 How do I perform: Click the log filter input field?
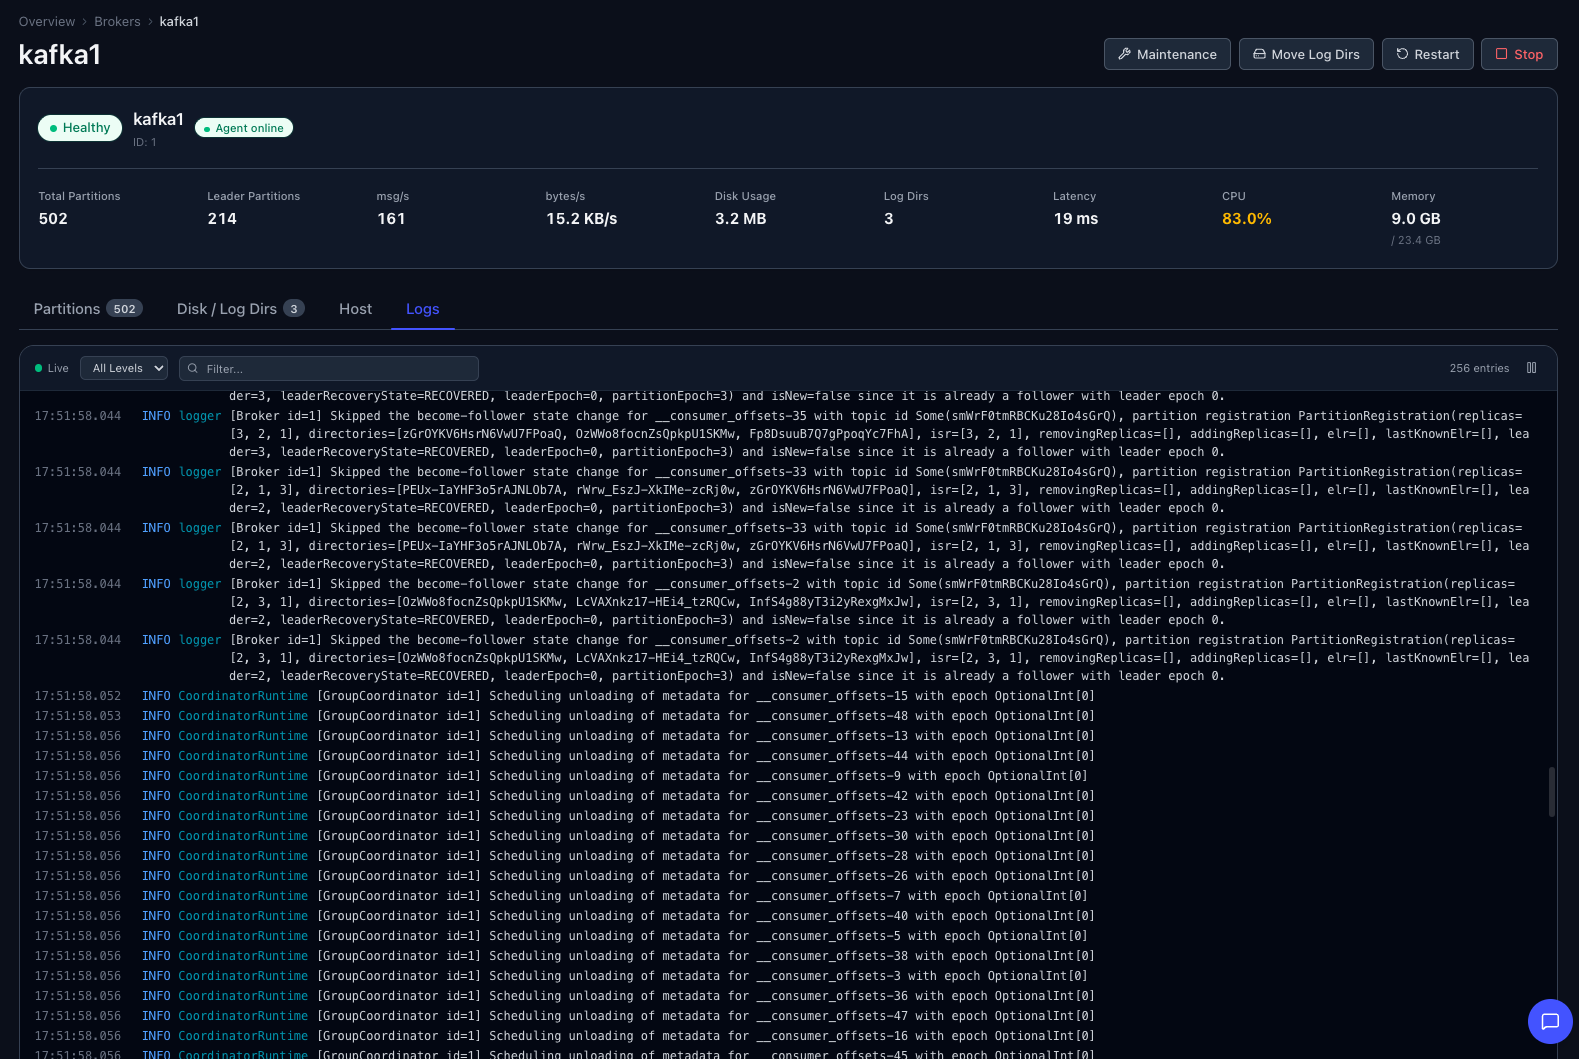329,368
